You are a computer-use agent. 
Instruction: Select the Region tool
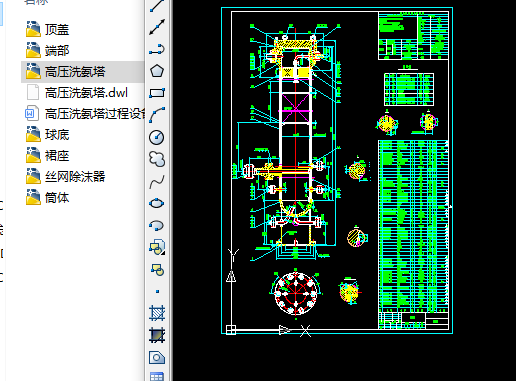pyautogui.click(x=157, y=358)
